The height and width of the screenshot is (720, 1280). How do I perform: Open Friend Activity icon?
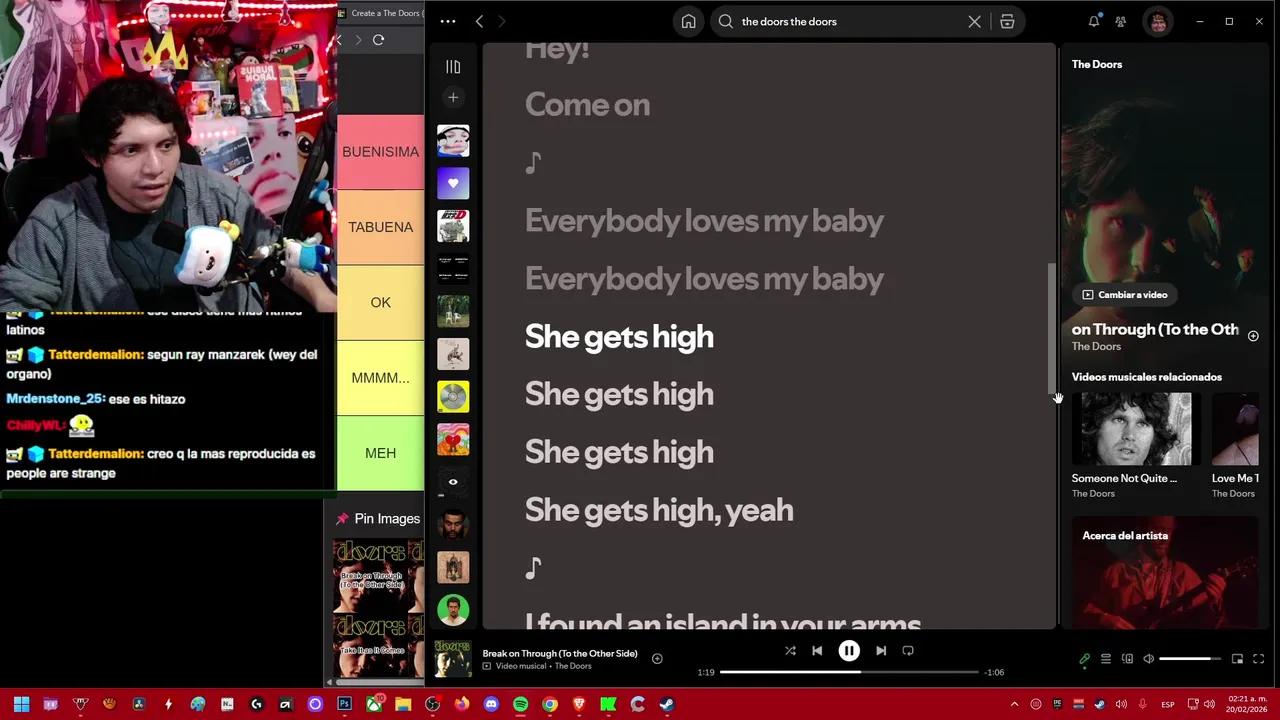tap(1121, 21)
